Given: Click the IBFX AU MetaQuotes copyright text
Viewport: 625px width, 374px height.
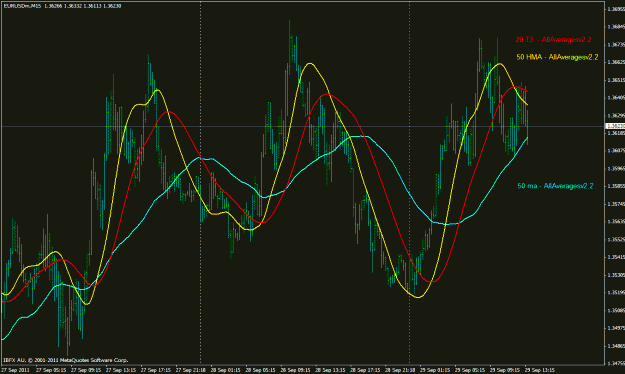Looking at the screenshot, I should pyautogui.click(x=66, y=360).
